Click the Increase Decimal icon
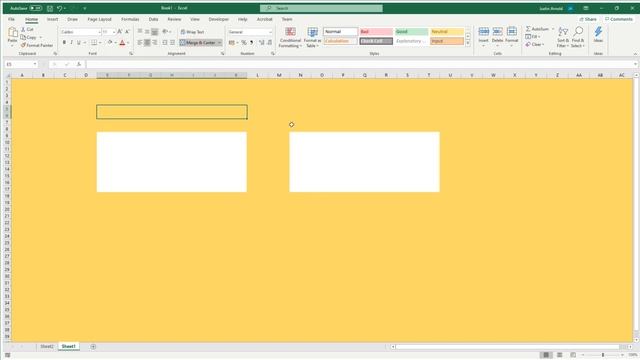This screenshot has width=640, height=360. tap(262, 42)
